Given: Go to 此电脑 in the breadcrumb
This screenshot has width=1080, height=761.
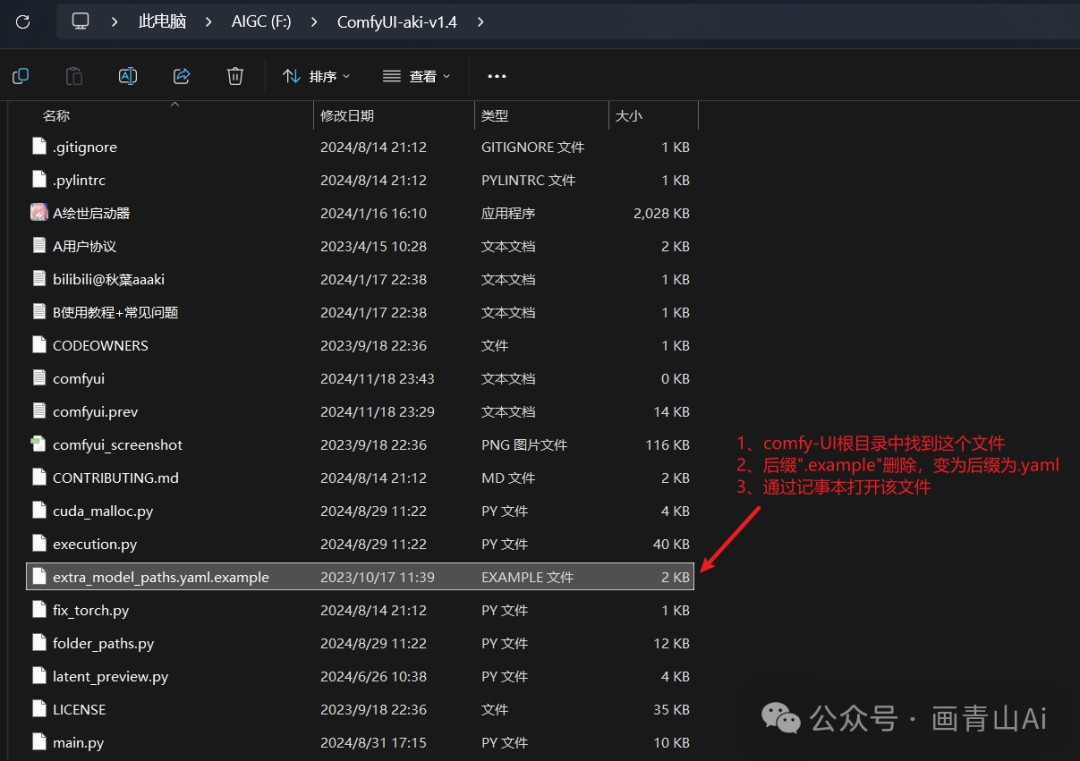Looking at the screenshot, I should point(162,22).
